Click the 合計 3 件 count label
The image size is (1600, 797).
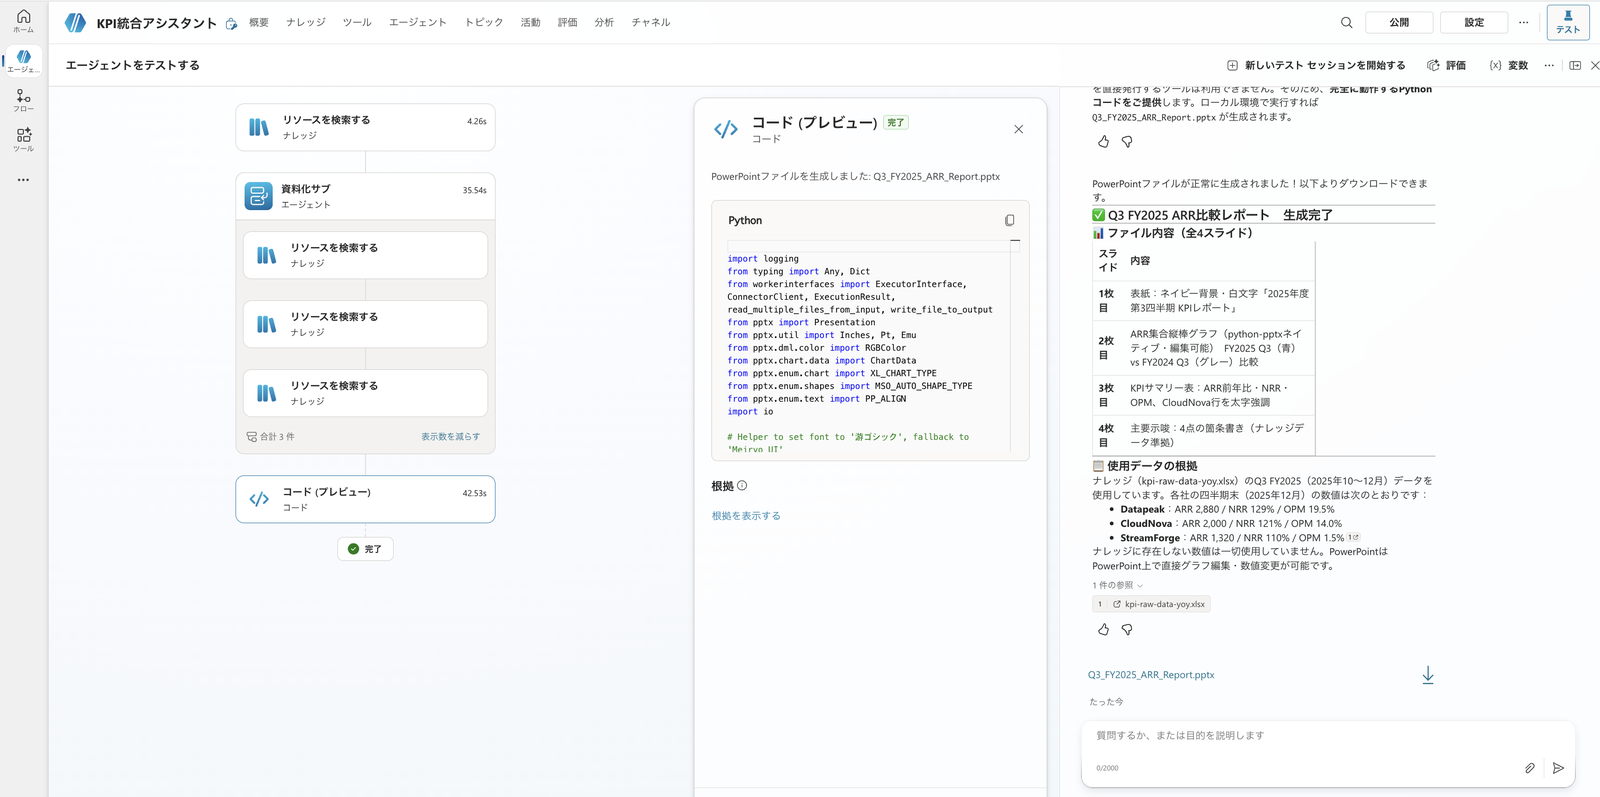[270, 437]
